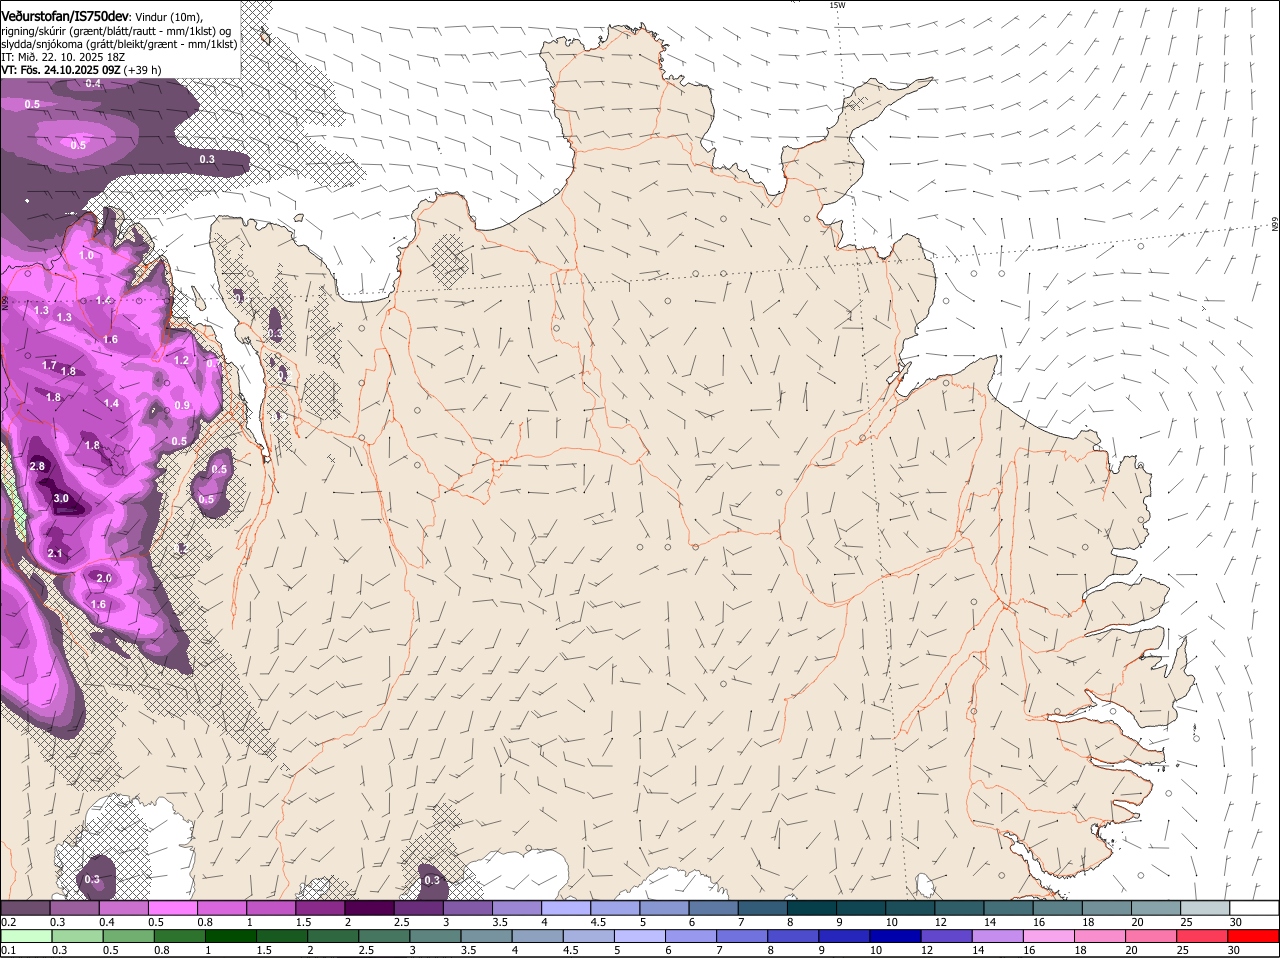Pick the 10–12 deep navy rain swatch

896,936
